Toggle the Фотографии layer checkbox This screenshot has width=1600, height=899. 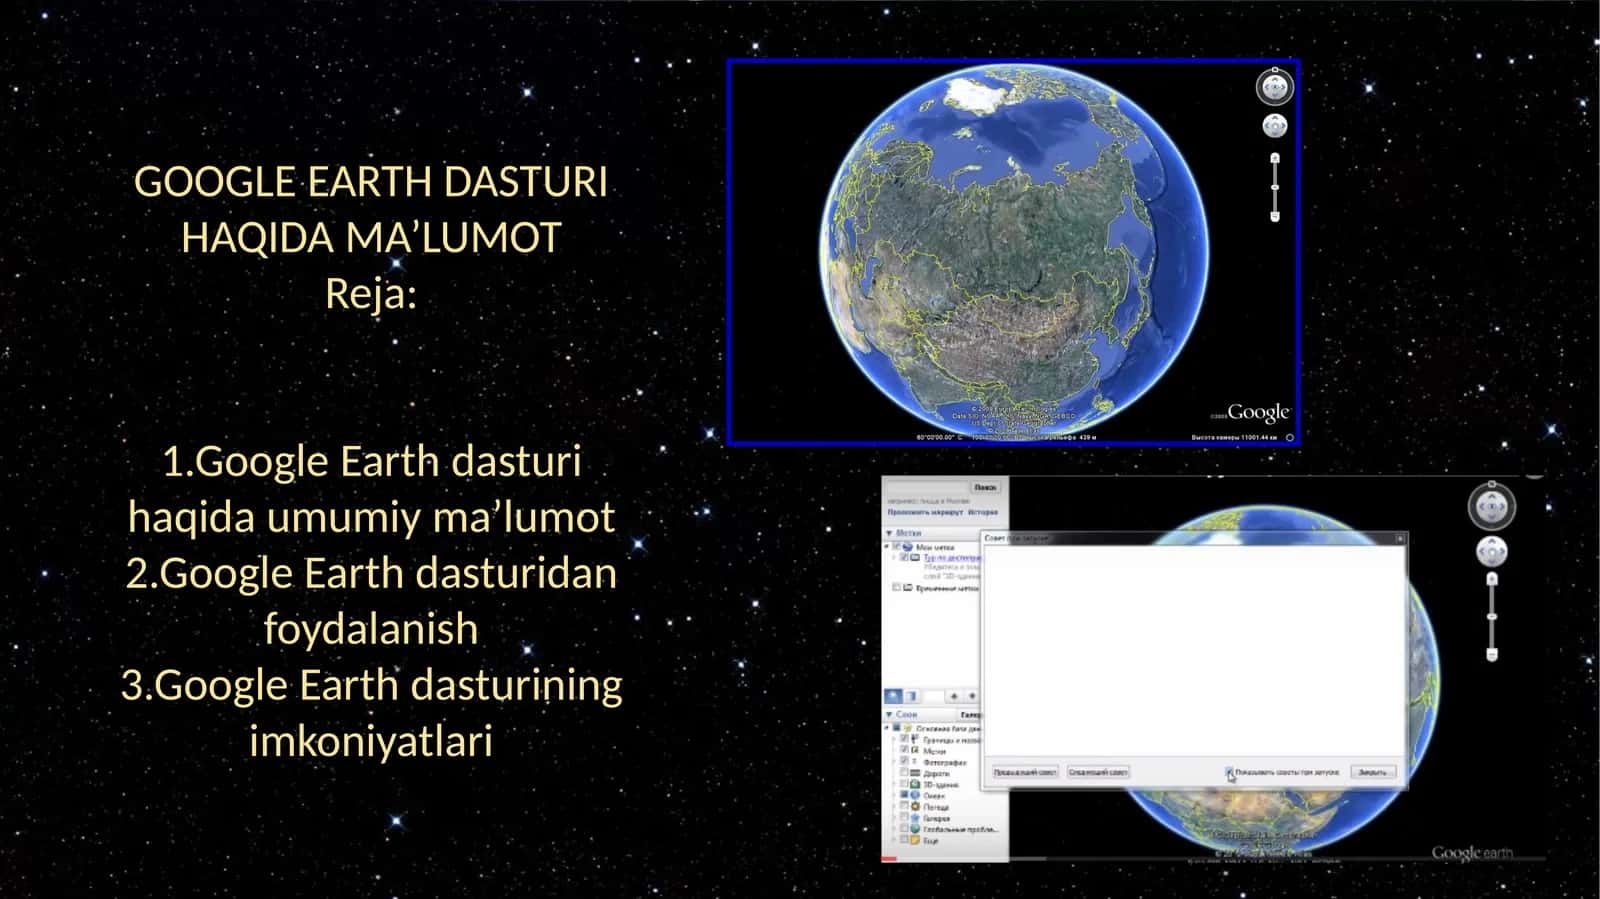pos(904,761)
